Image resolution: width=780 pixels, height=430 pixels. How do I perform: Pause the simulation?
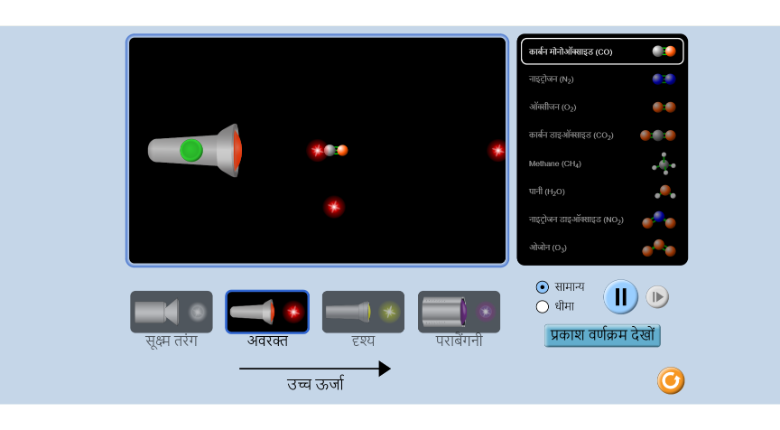point(620,296)
